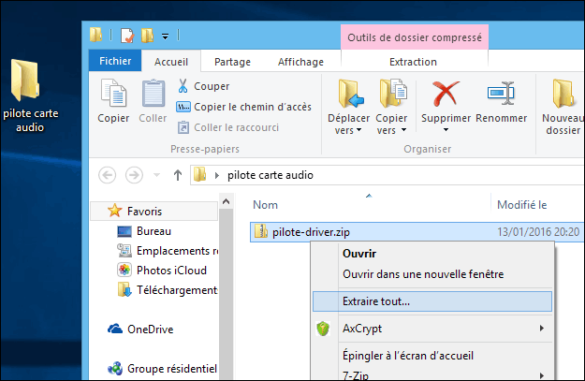Click the red Supprimer icon
585x381 pixels.
coord(445,94)
